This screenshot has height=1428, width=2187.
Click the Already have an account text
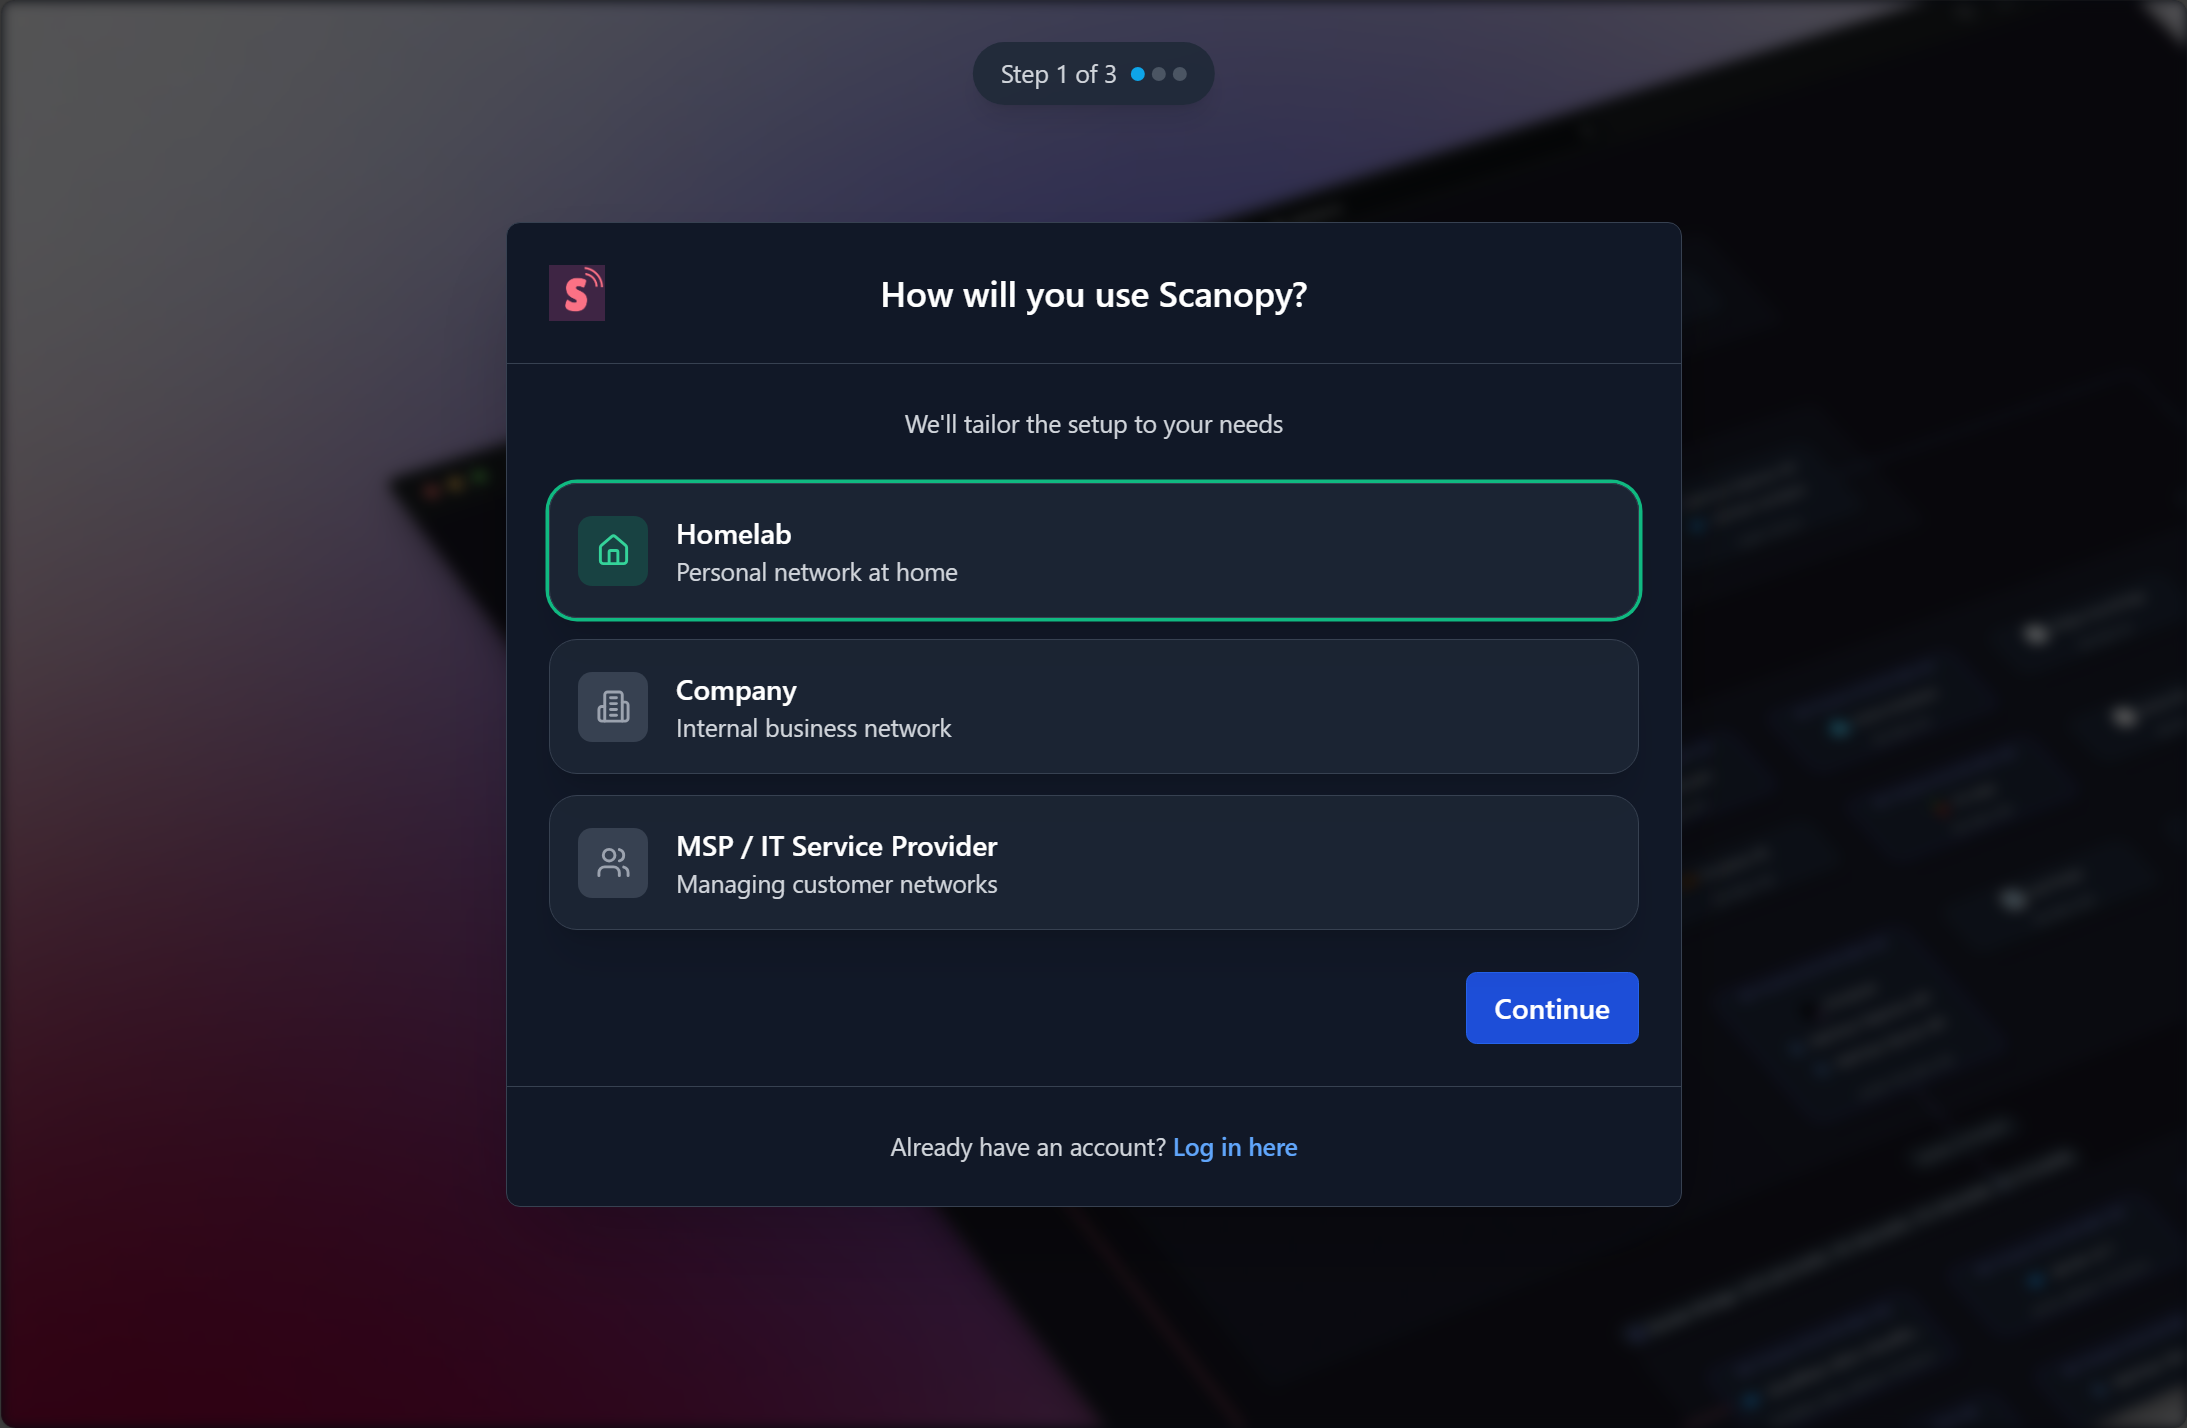[1028, 1147]
